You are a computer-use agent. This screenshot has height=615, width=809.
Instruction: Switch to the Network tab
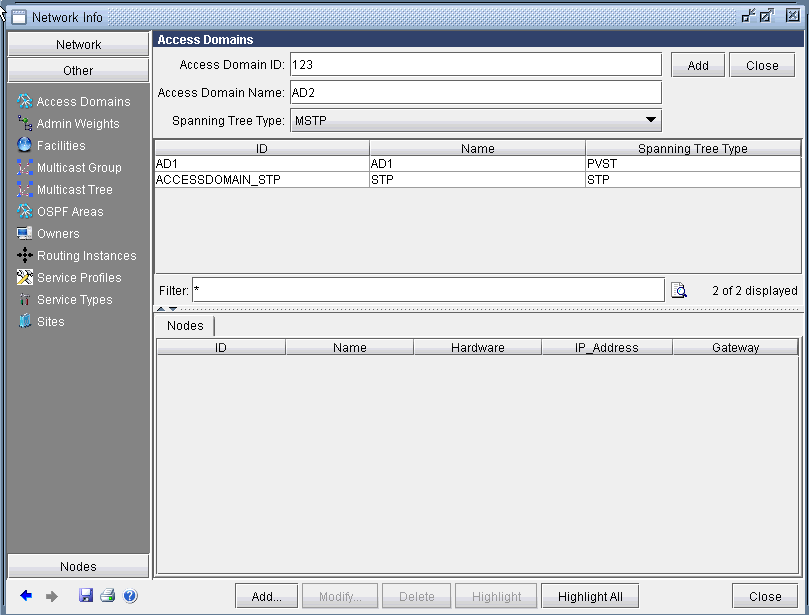(78, 44)
